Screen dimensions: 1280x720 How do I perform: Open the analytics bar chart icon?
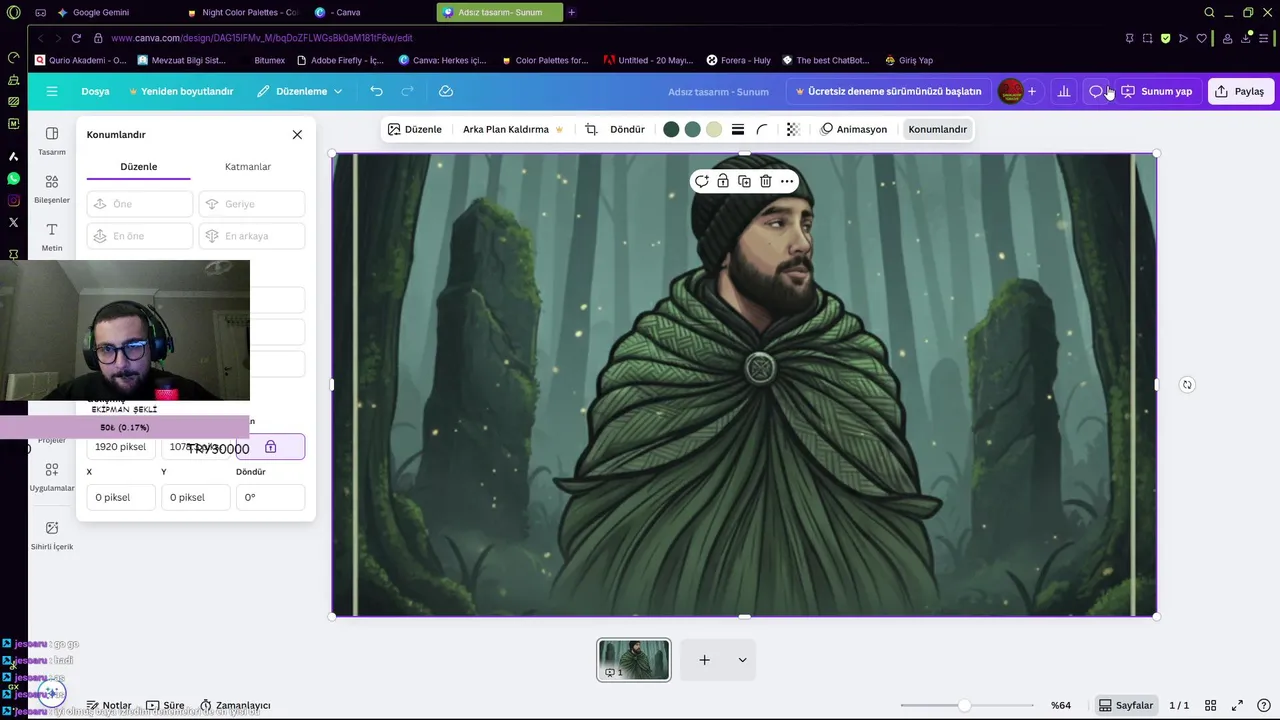tap(1064, 91)
